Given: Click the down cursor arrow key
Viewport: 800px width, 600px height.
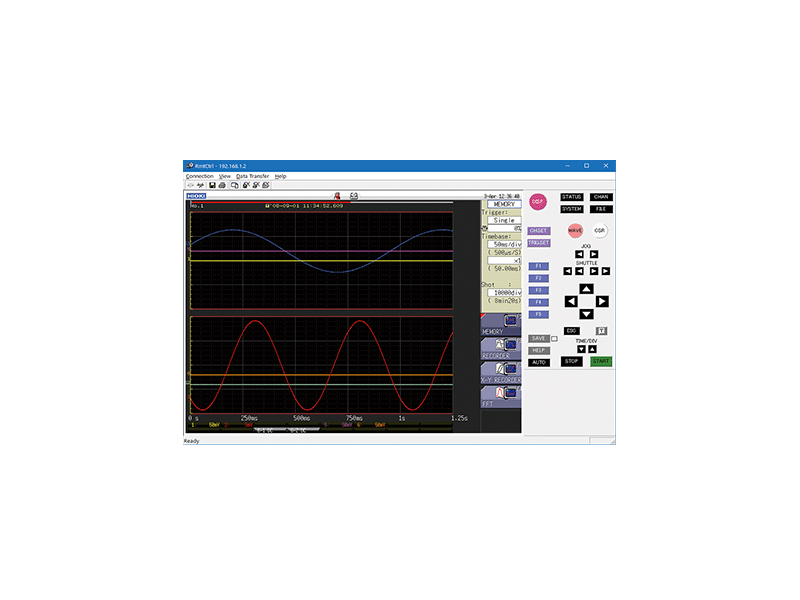Looking at the screenshot, I should point(586,314).
